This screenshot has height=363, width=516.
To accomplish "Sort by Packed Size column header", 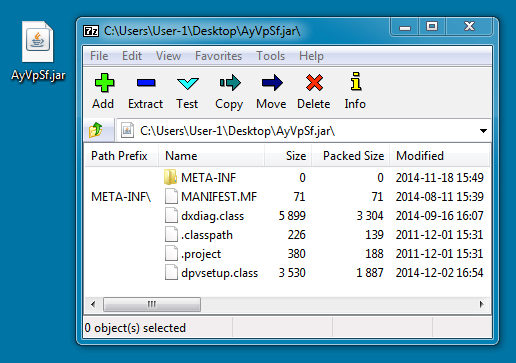I will tap(351, 156).
